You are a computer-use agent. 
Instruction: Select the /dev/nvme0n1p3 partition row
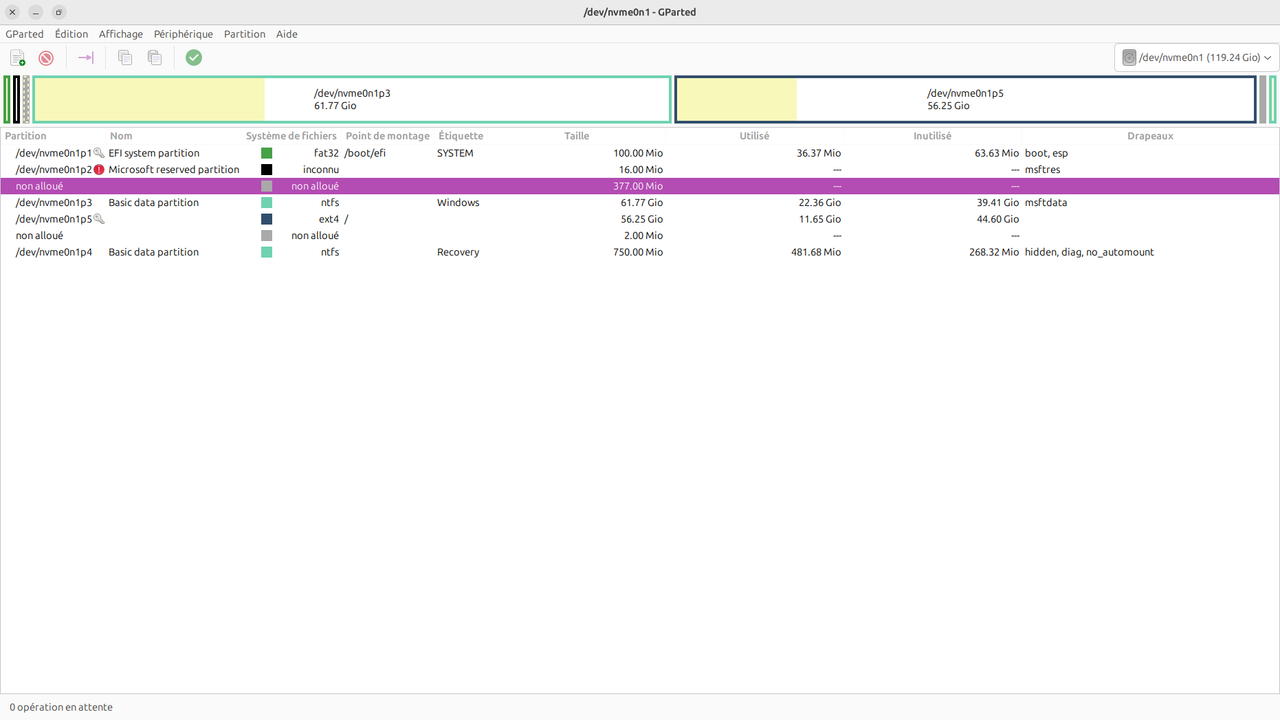click(x=640, y=203)
